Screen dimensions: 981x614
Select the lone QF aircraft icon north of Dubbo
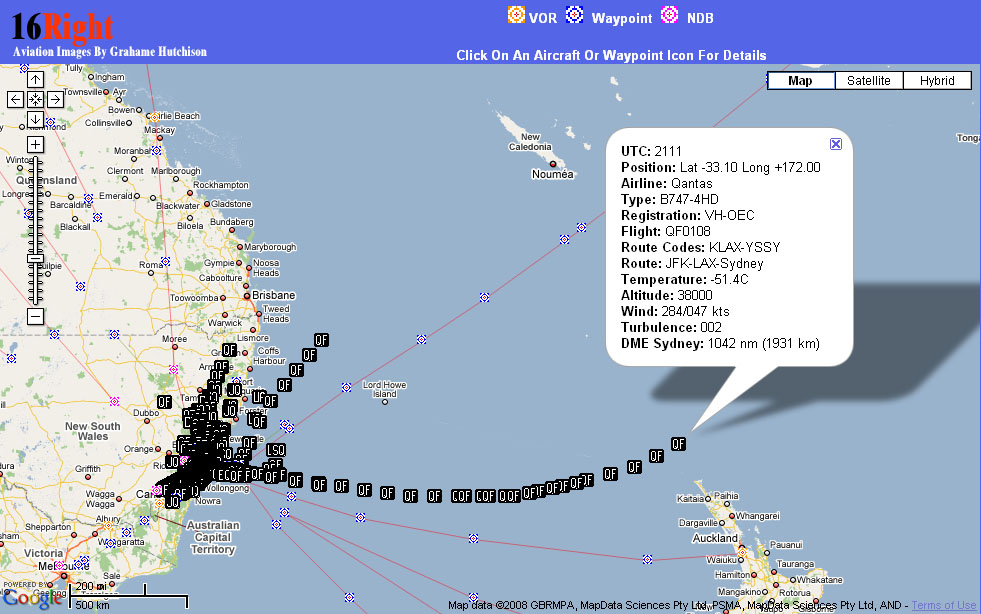point(164,402)
